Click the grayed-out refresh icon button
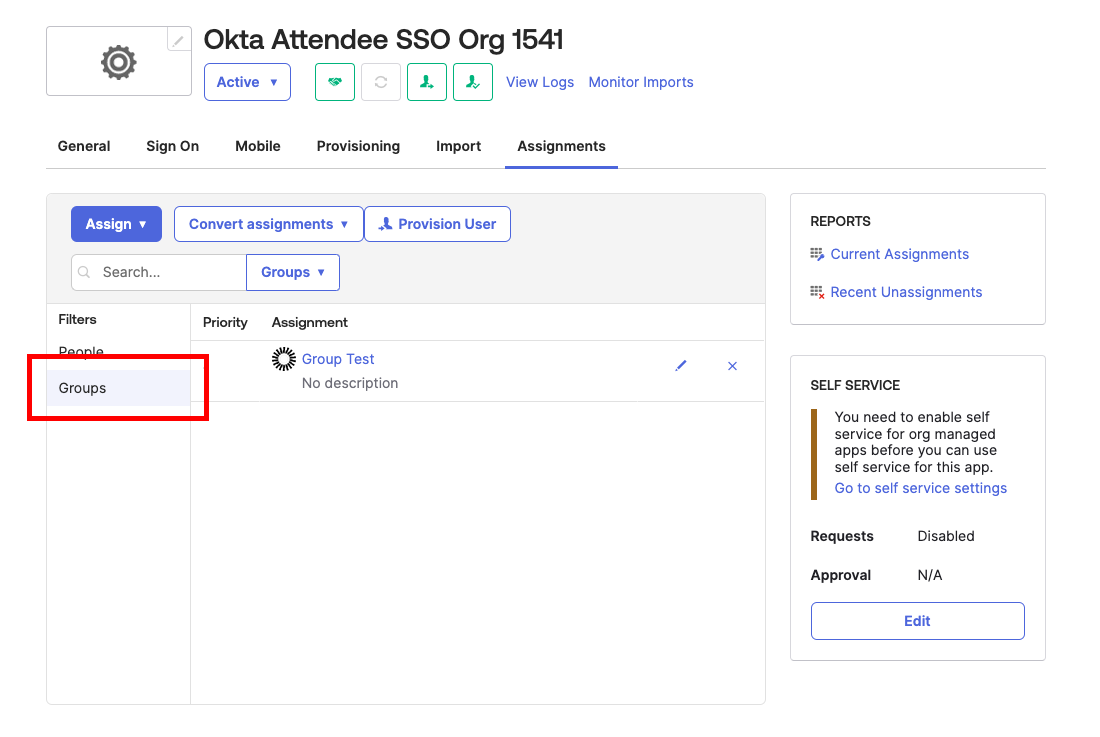Viewport: 1100px width, 737px height. 381,82
